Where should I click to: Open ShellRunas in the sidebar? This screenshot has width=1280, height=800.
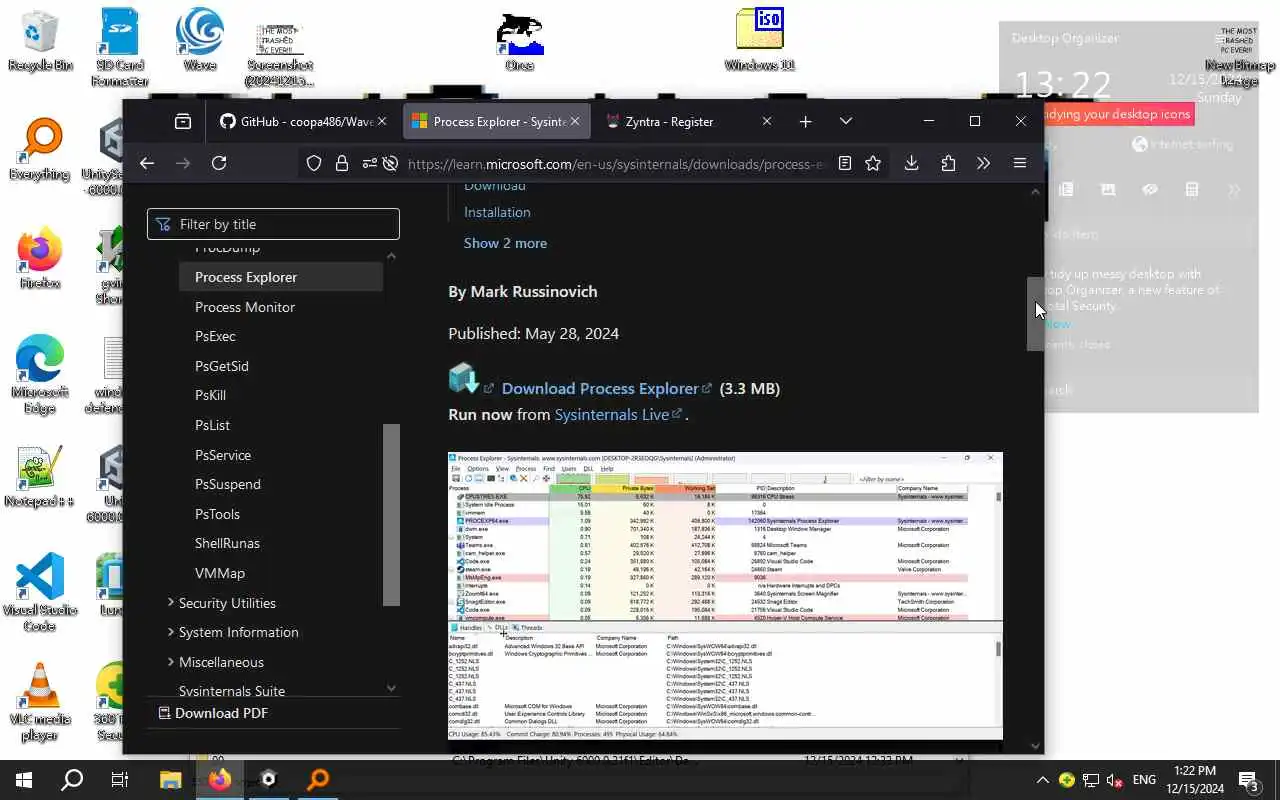[x=227, y=543]
